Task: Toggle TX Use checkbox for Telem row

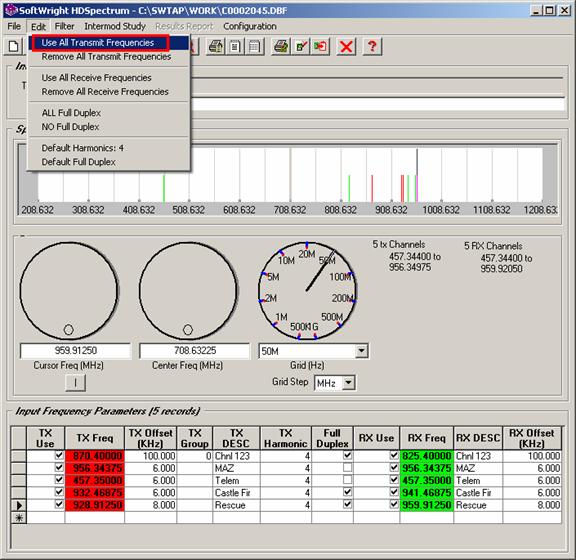Action: point(58,480)
